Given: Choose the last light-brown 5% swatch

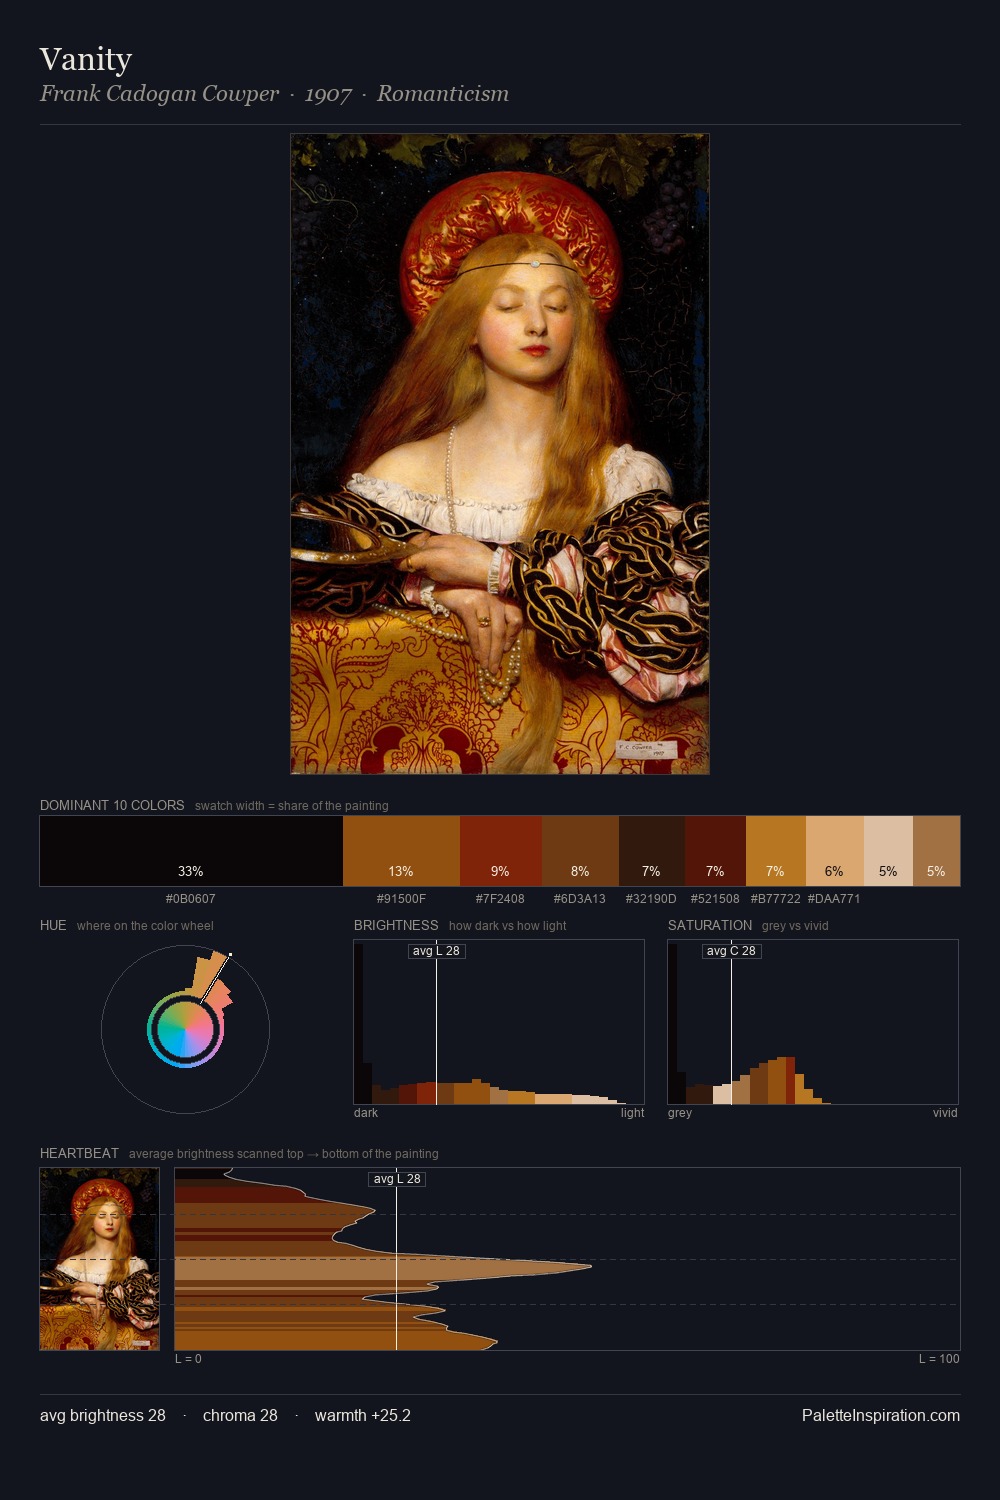Looking at the screenshot, I should (936, 851).
